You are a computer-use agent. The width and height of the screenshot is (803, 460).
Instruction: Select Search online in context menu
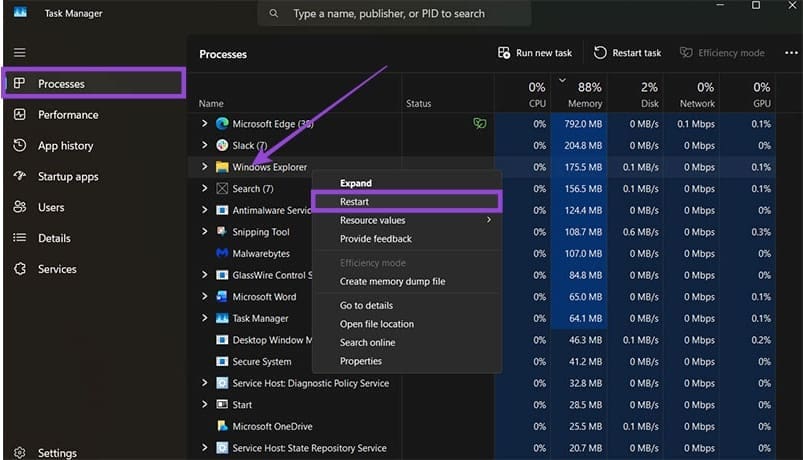407,342
